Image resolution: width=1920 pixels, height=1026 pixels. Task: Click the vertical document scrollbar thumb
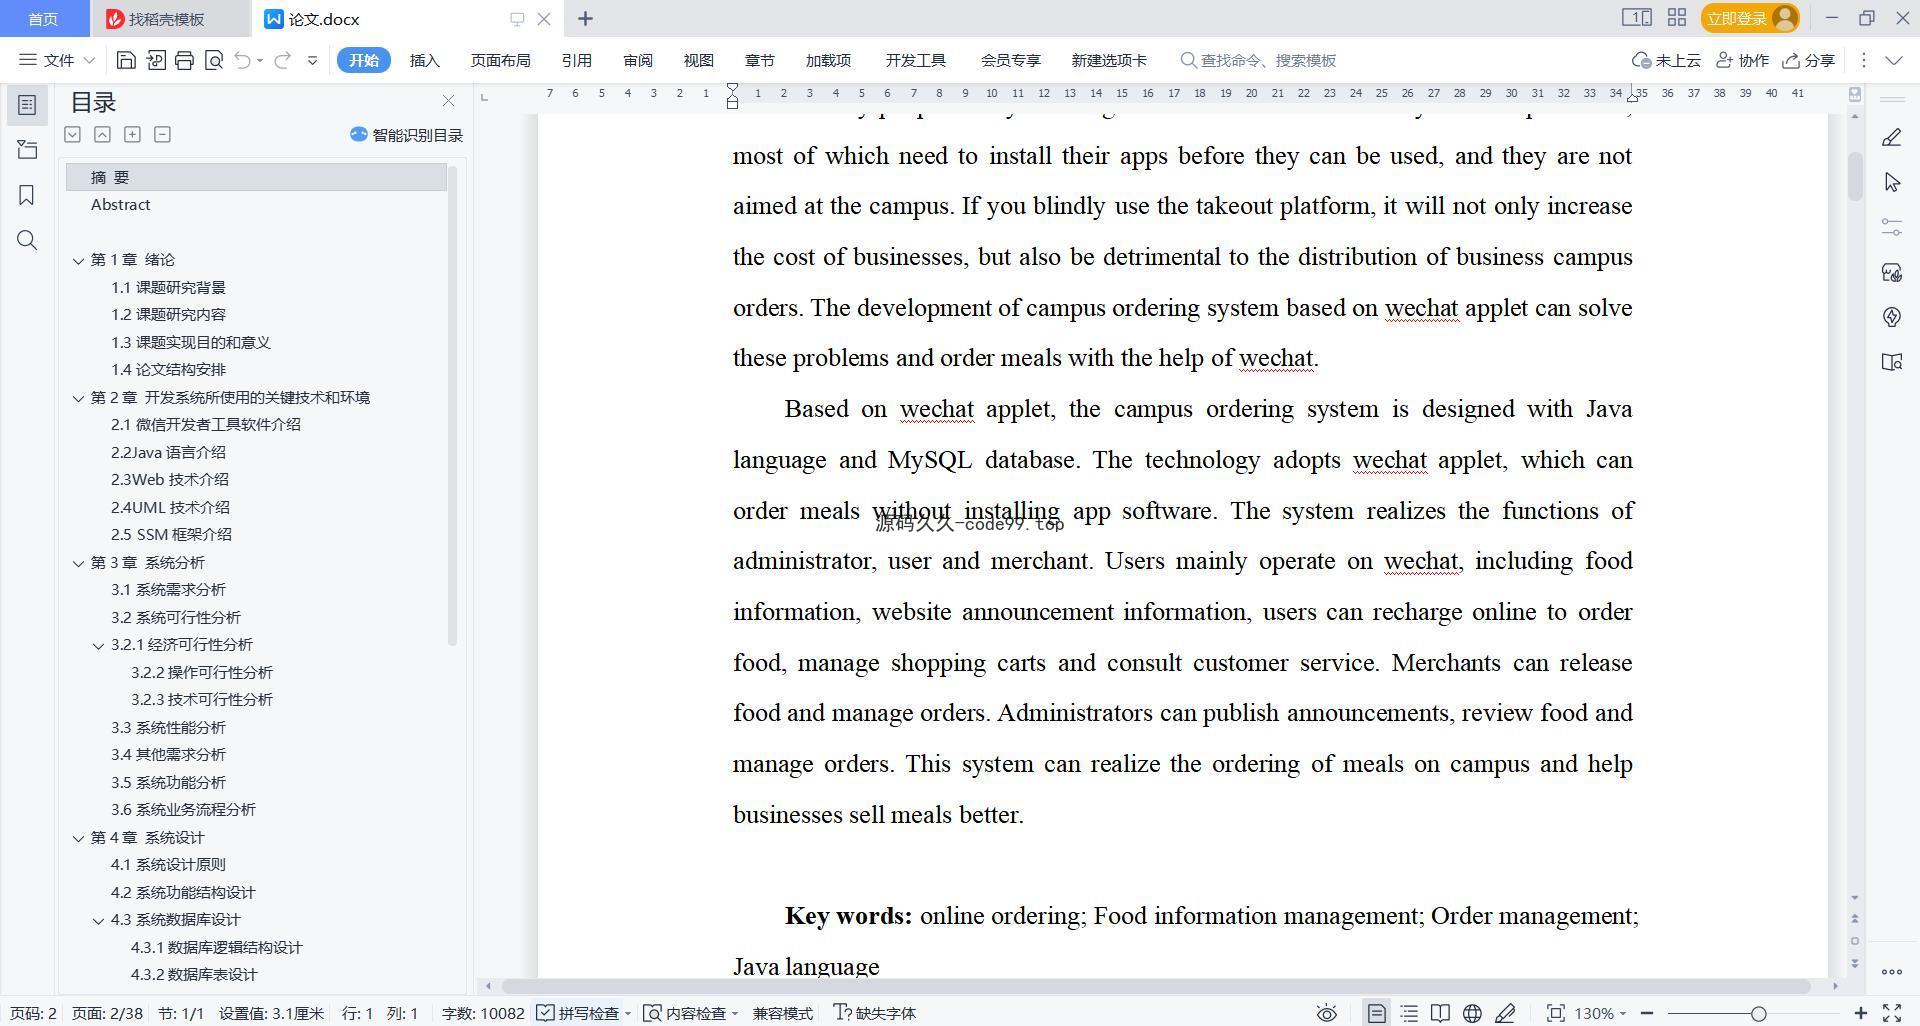(1855, 176)
